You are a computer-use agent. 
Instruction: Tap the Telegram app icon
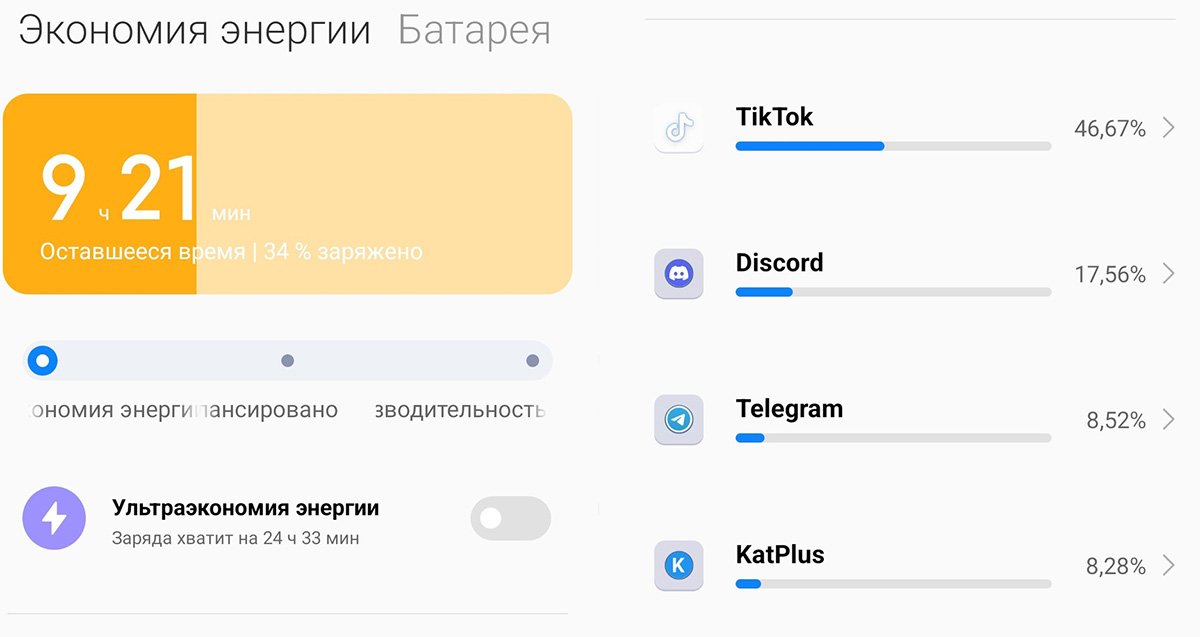[x=679, y=420]
